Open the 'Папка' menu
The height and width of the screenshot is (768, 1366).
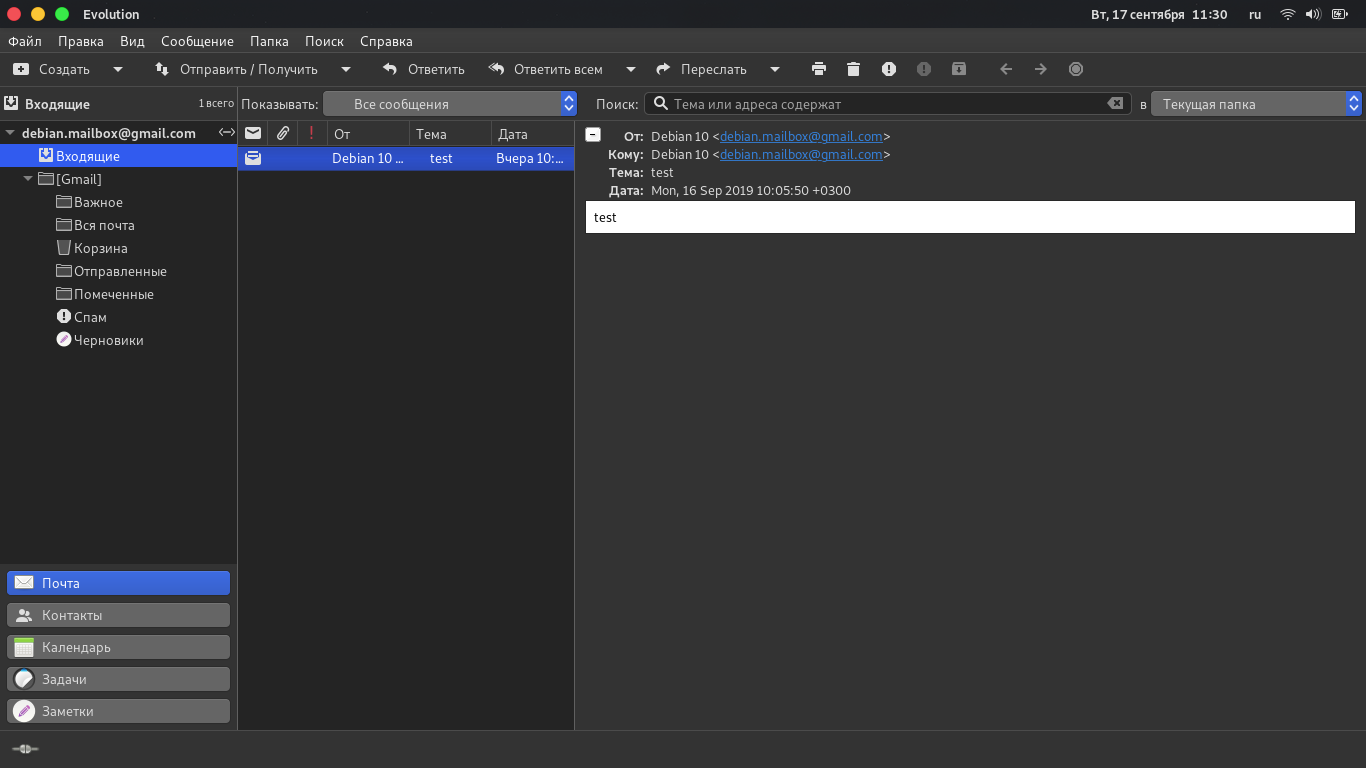(269, 41)
